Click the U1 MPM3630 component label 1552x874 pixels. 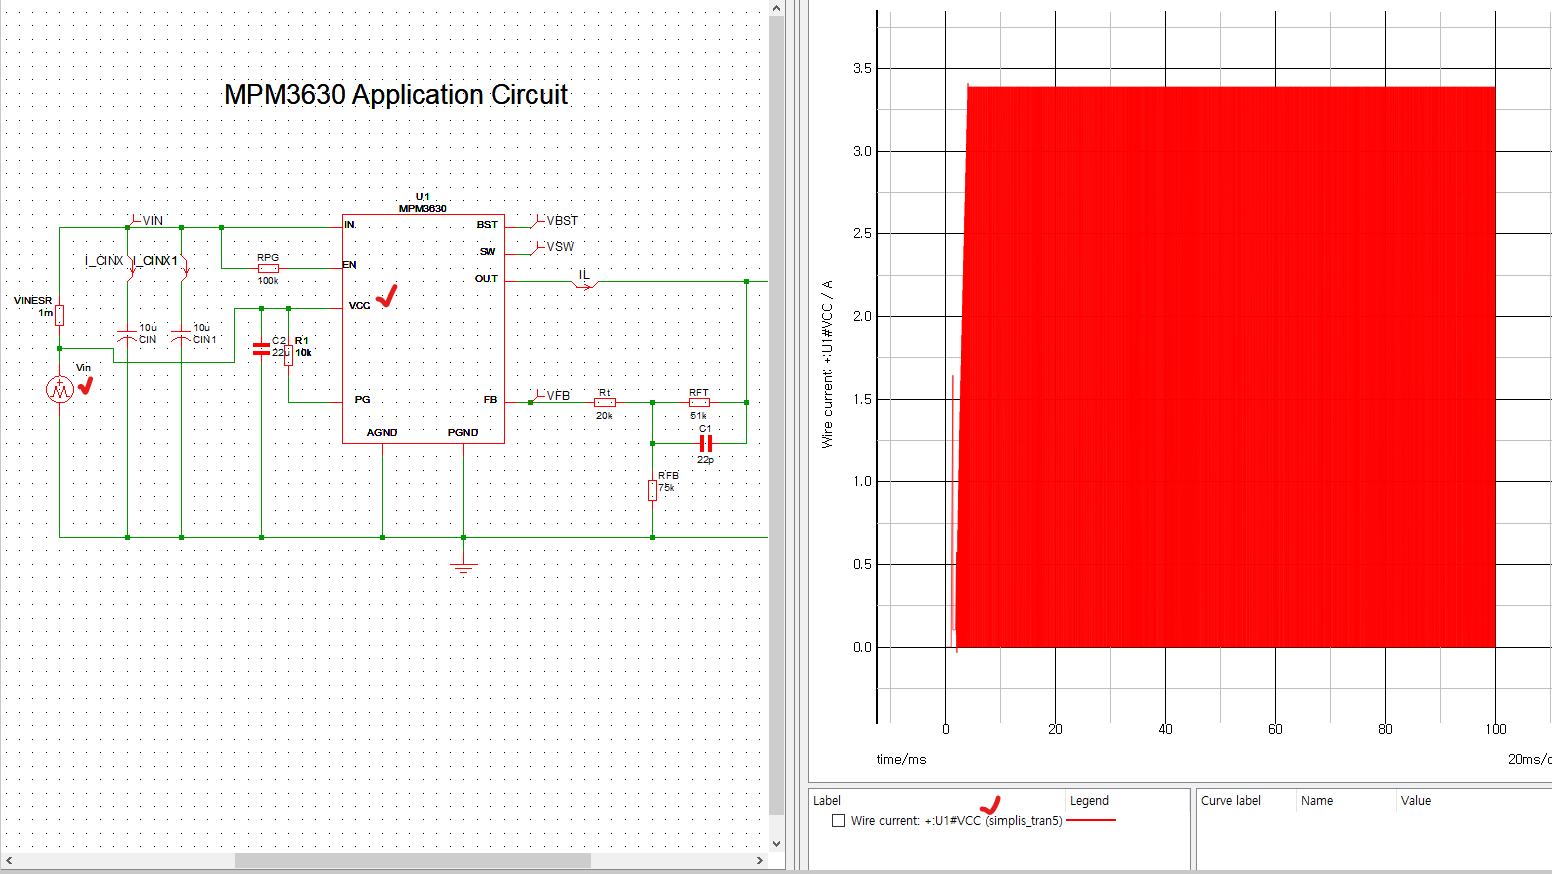click(x=423, y=203)
